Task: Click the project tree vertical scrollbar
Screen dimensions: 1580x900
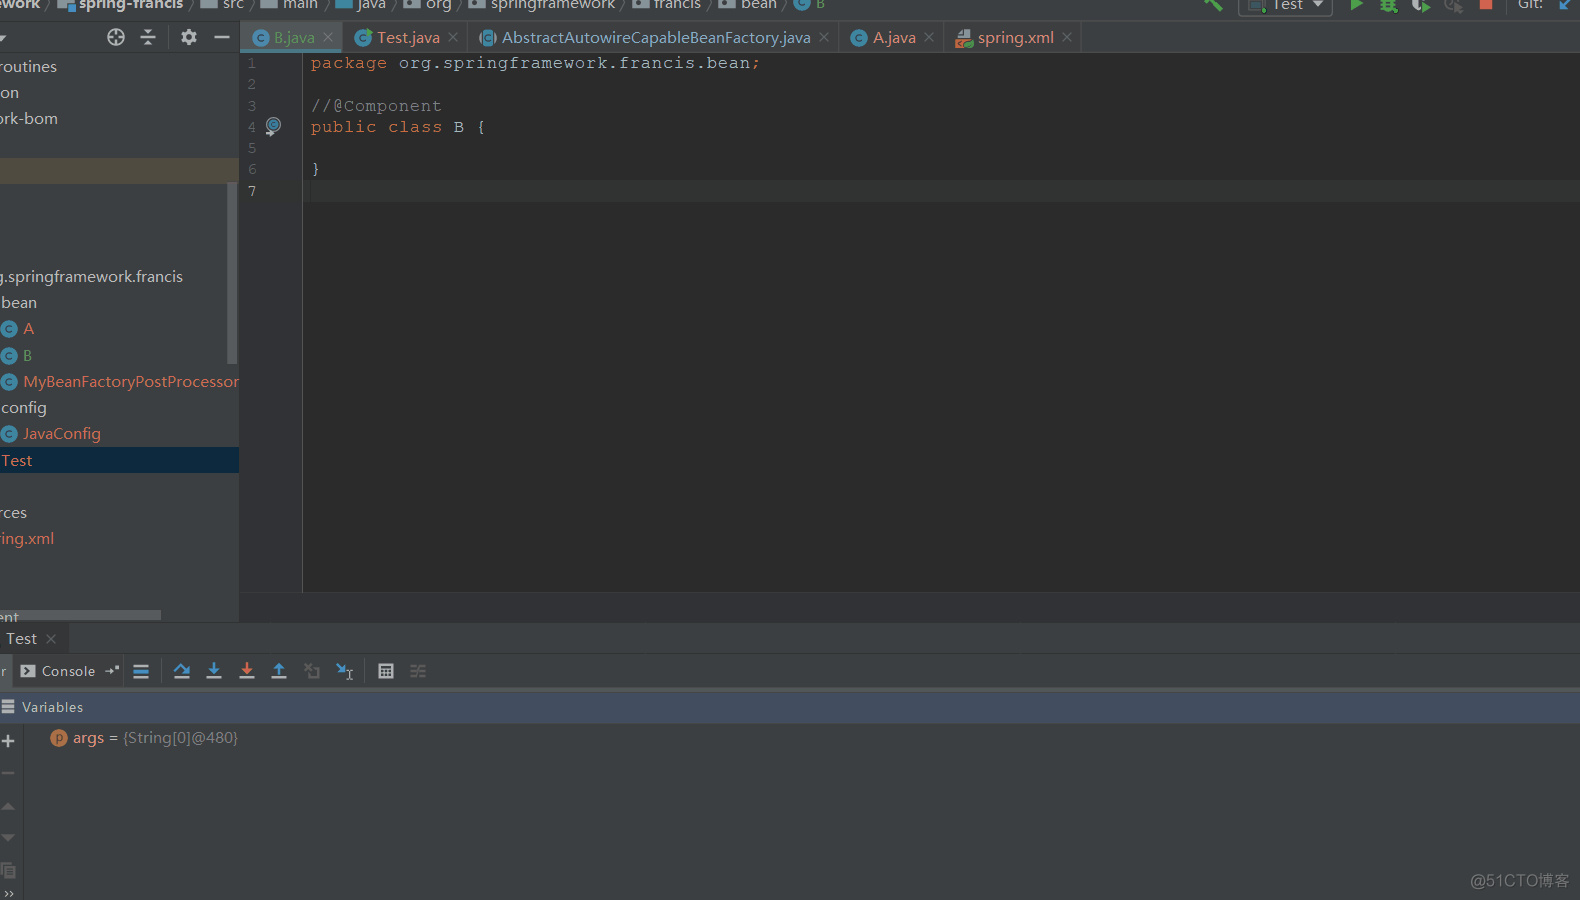Action: [232, 273]
